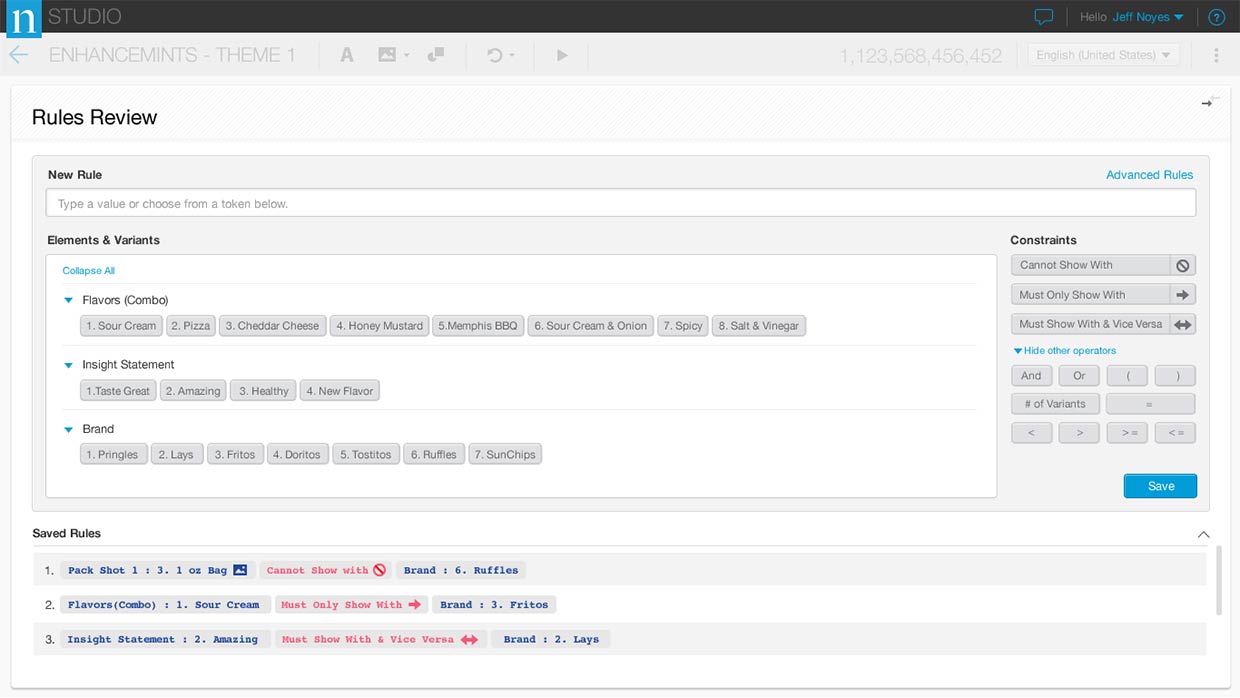Click the Collapse All link

pyautogui.click(x=89, y=271)
